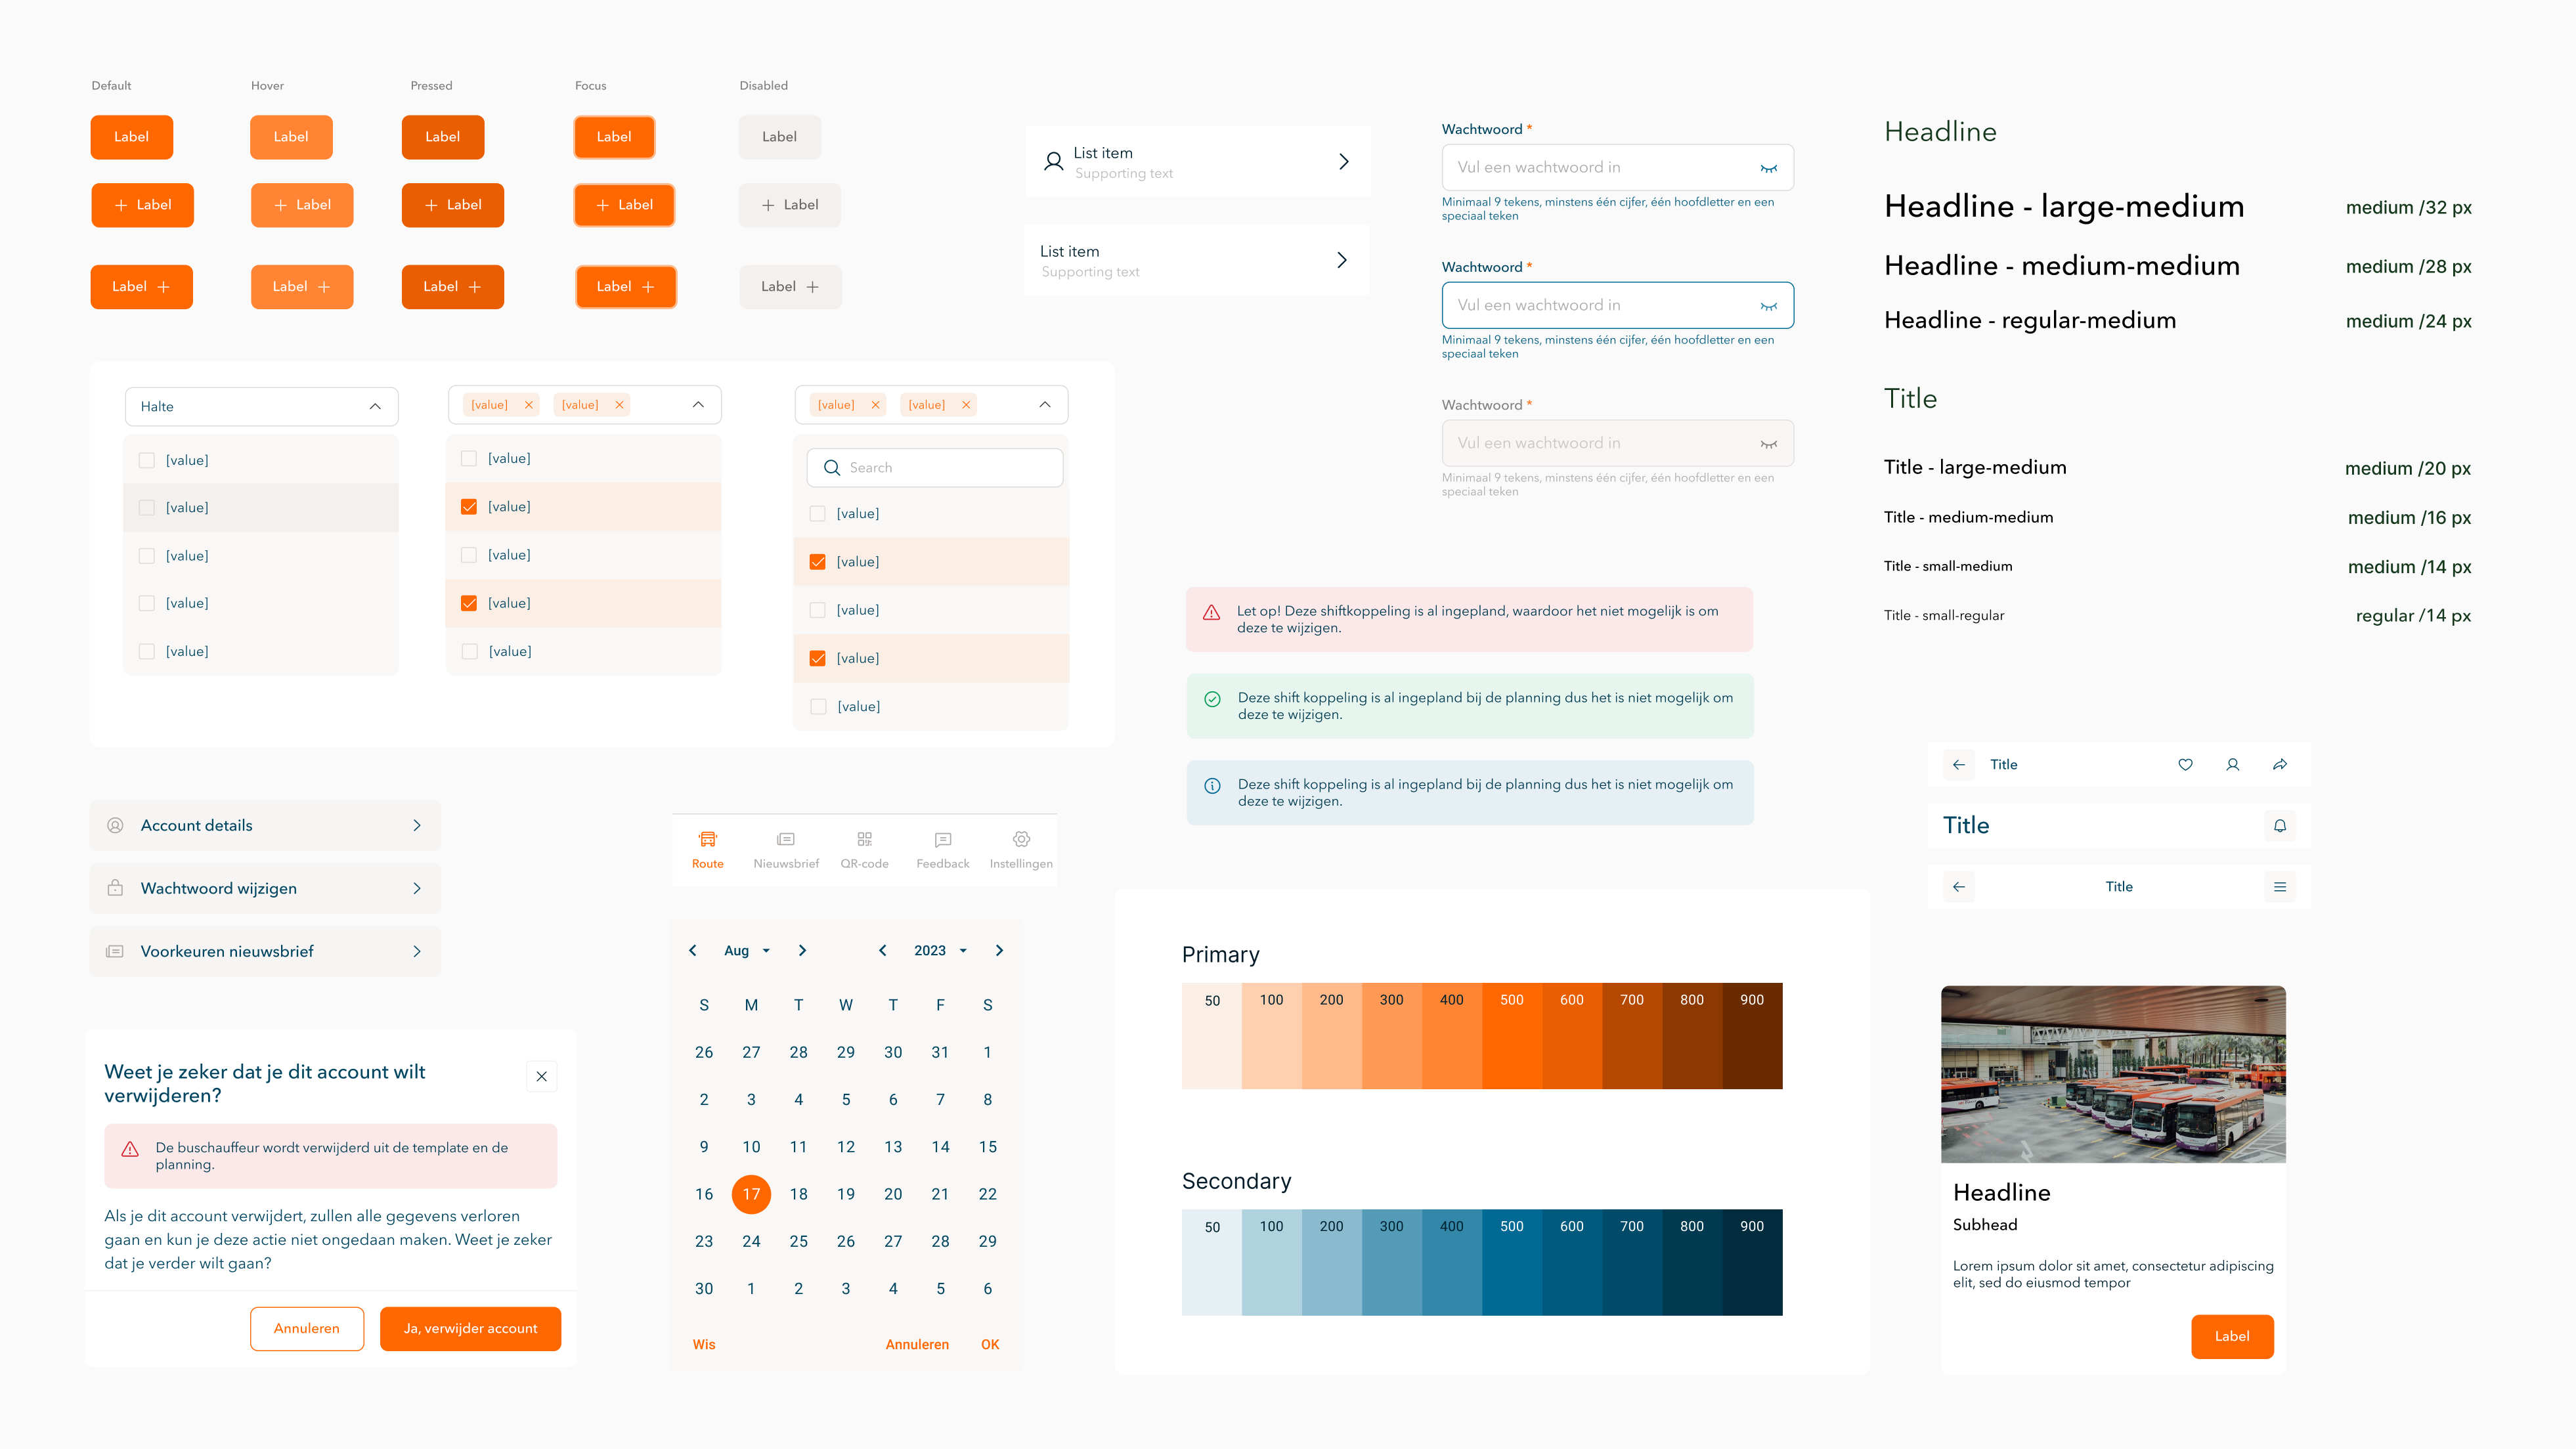Open the hamburger menu icon beside Title
The image size is (2576, 1449).
(x=2280, y=886)
